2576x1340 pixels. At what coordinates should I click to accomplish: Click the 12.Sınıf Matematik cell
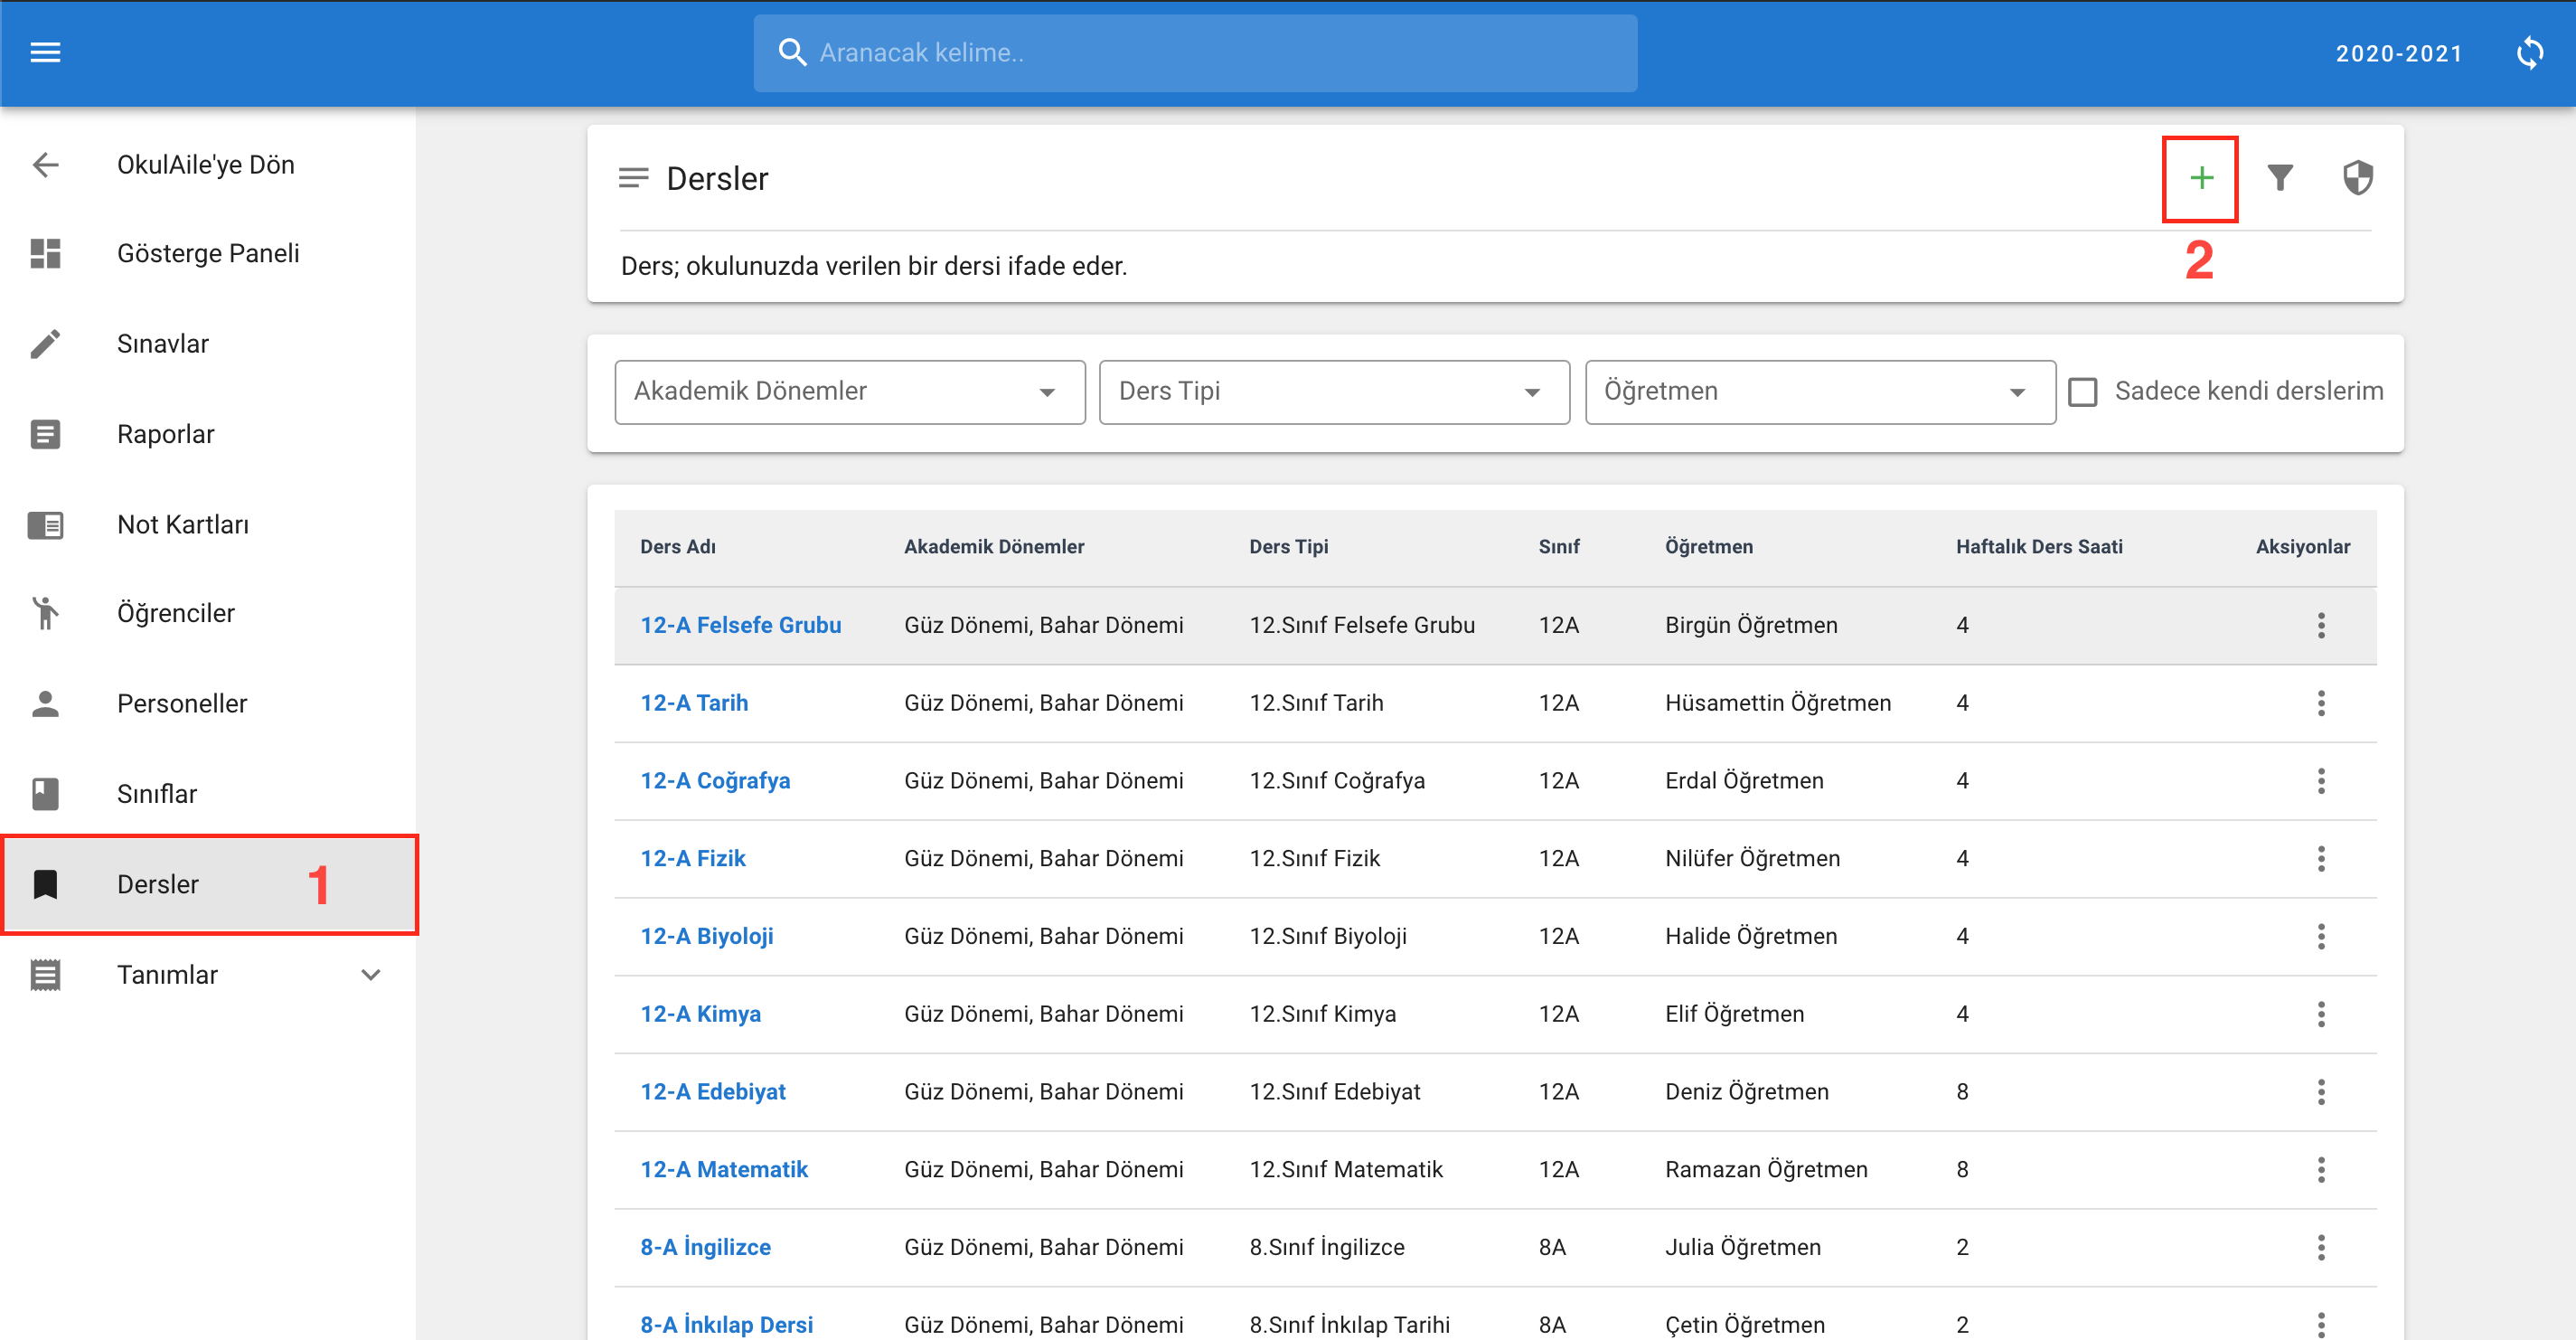pos(1346,1169)
